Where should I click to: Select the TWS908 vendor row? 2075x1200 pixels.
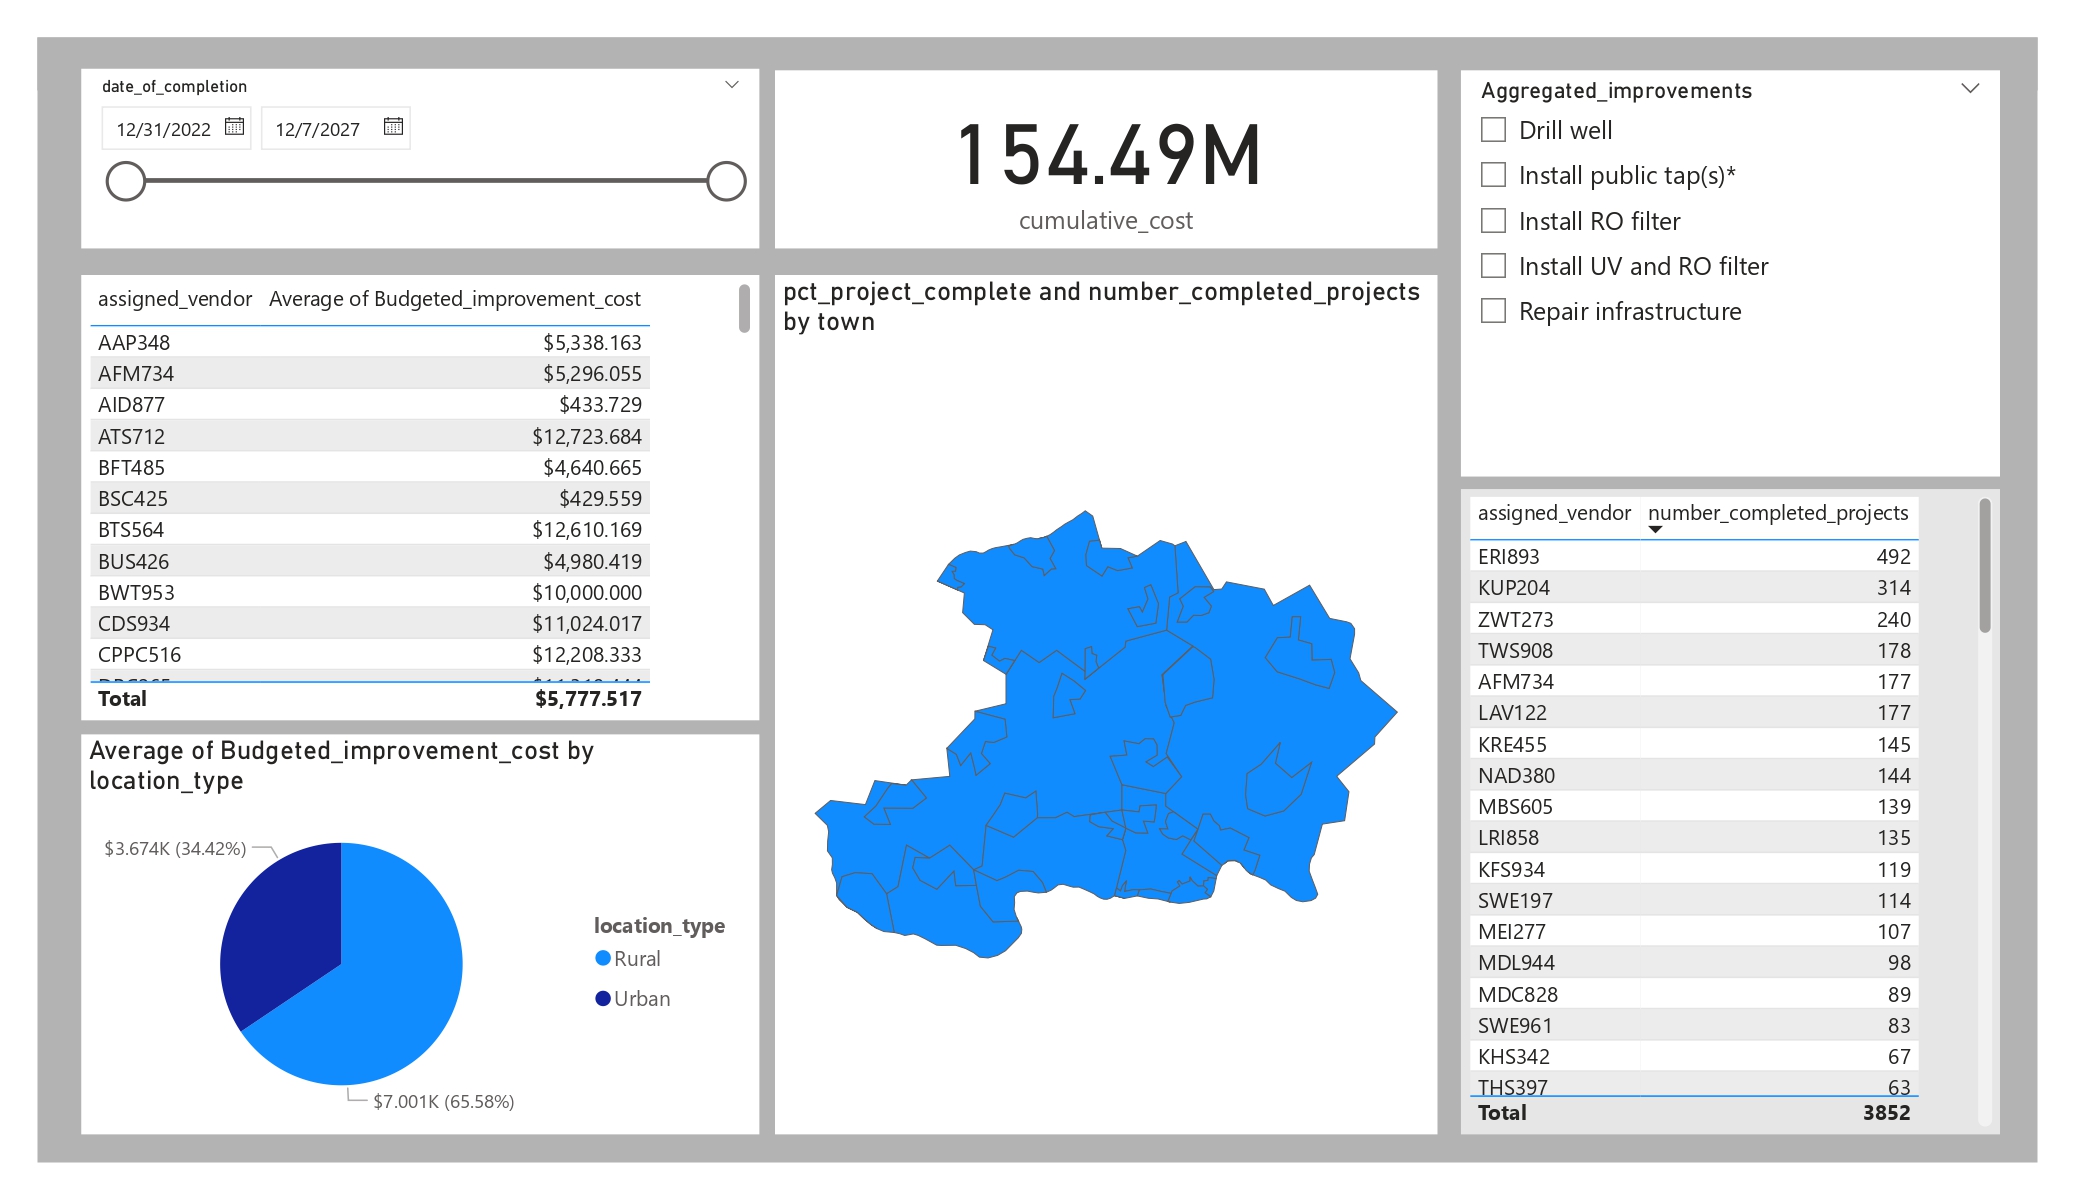pos(1694,650)
